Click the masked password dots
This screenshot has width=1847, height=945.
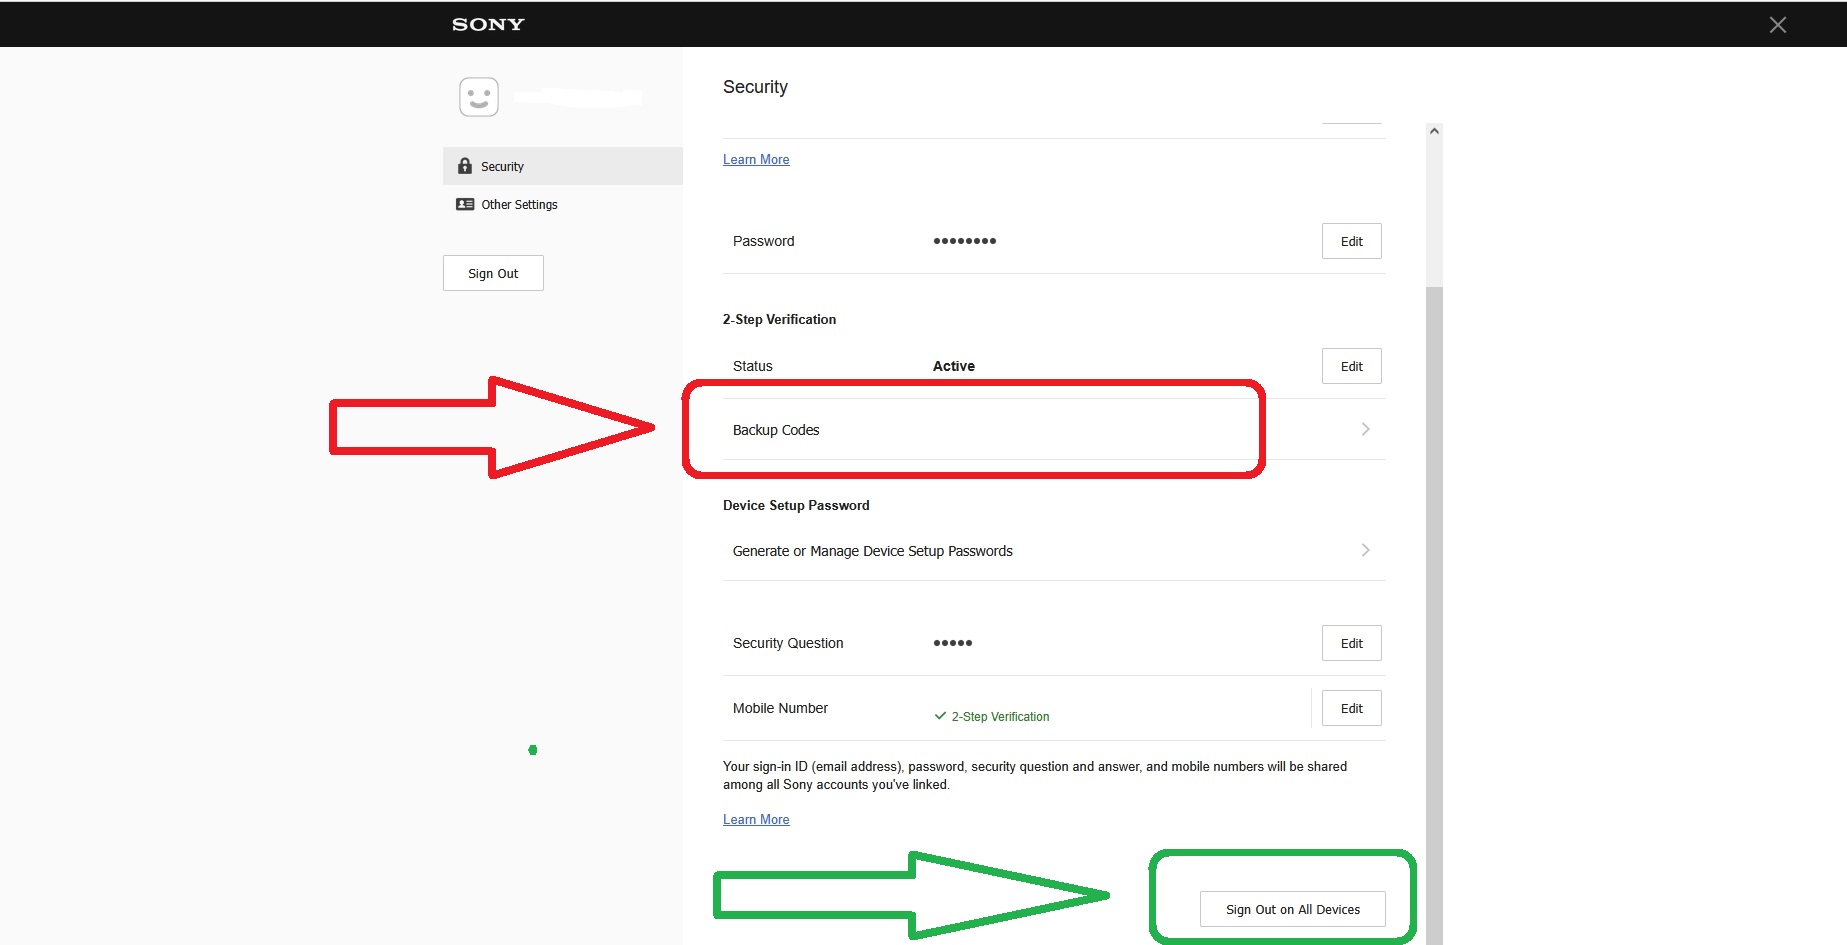[965, 241]
